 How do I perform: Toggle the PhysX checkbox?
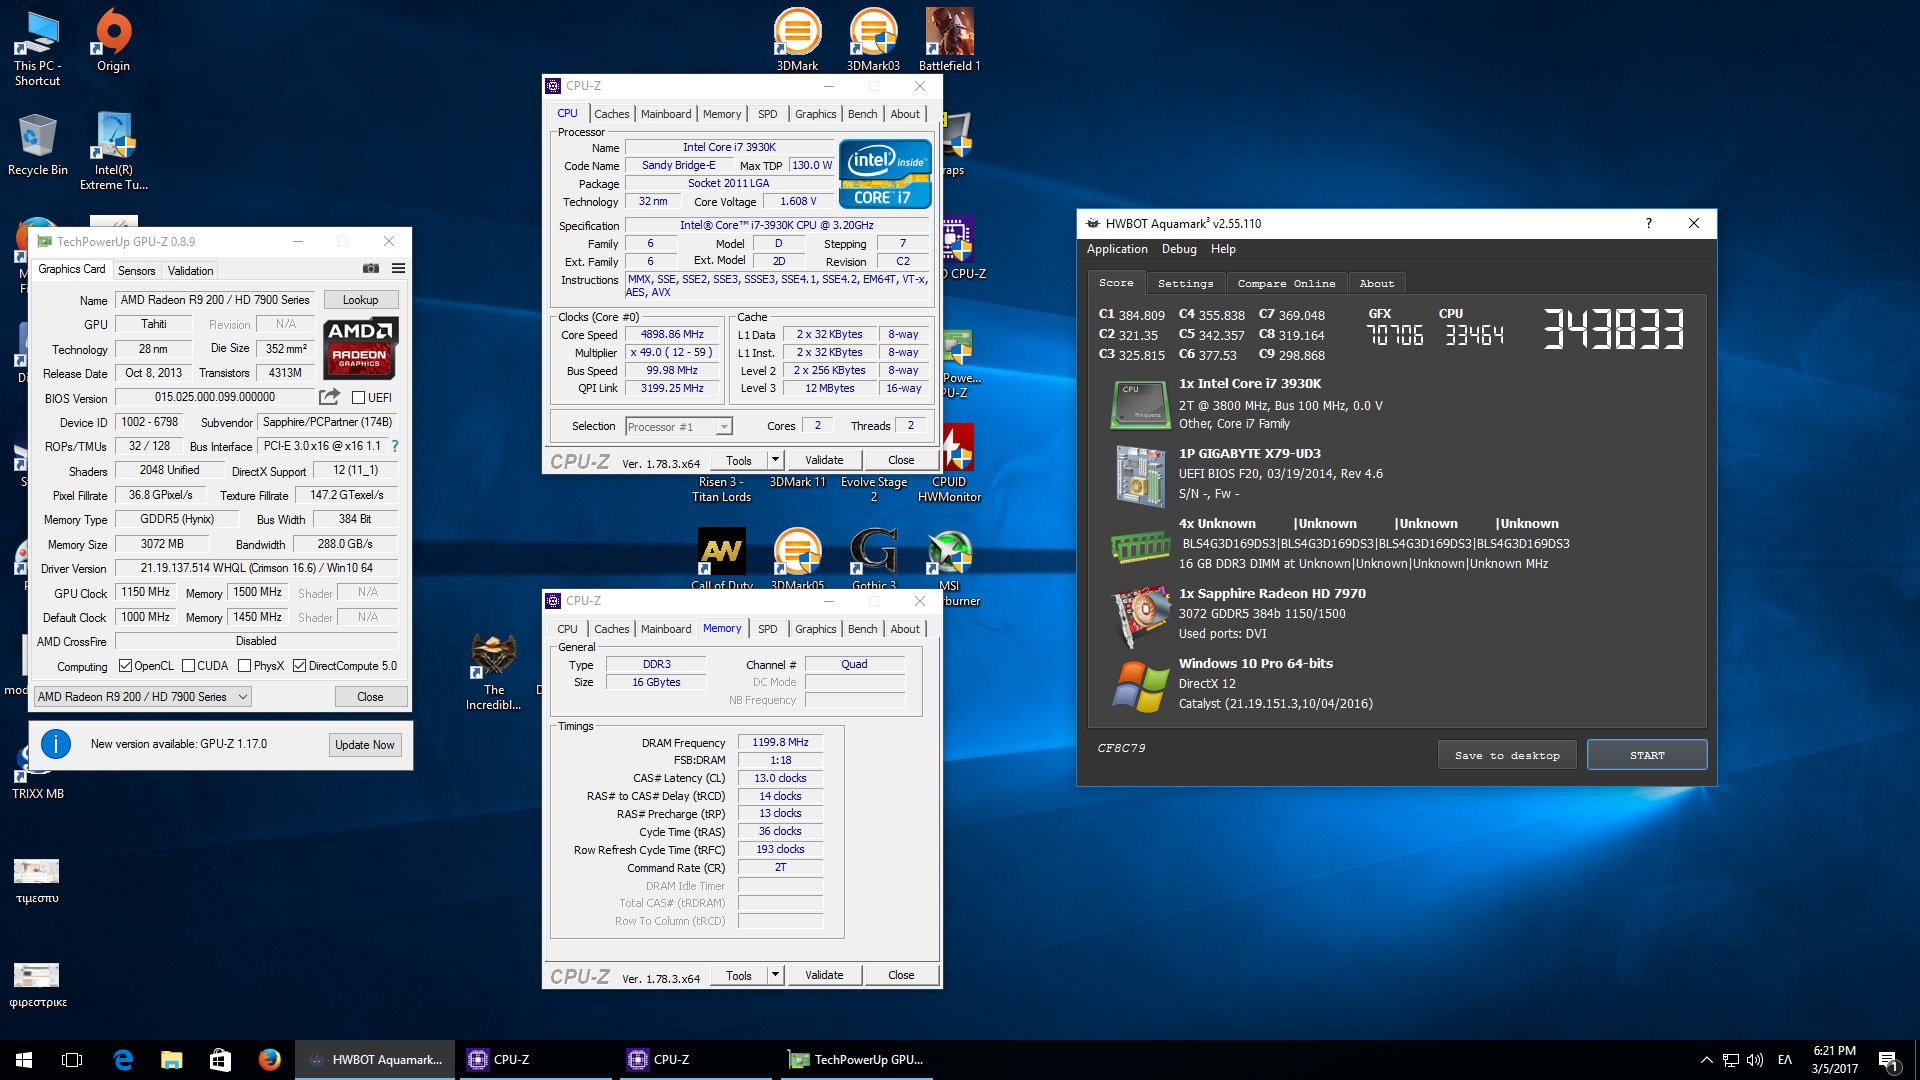point(244,666)
